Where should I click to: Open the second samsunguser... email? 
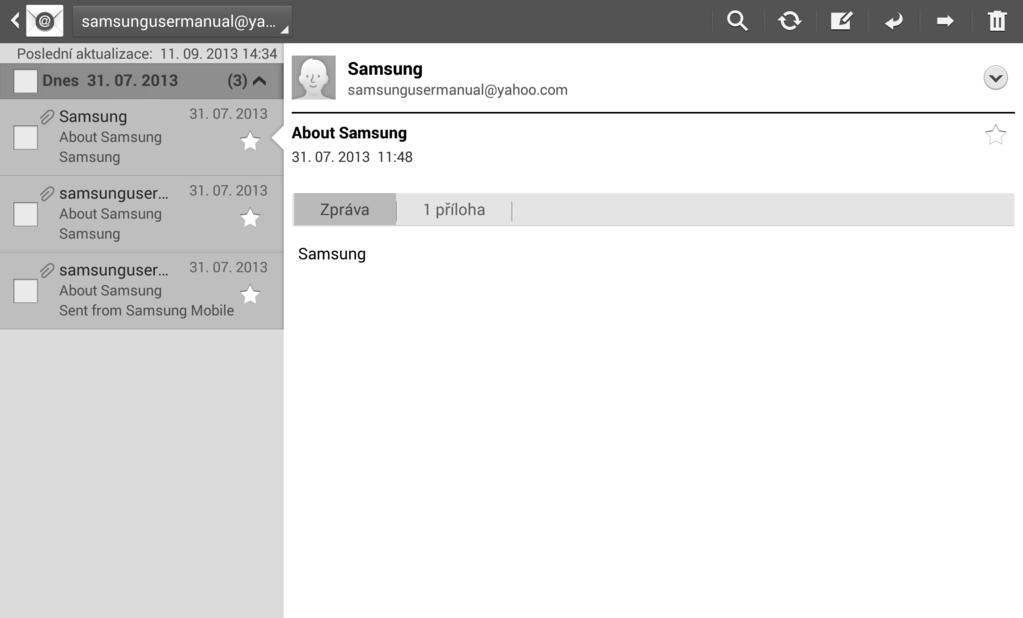click(142, 213)
